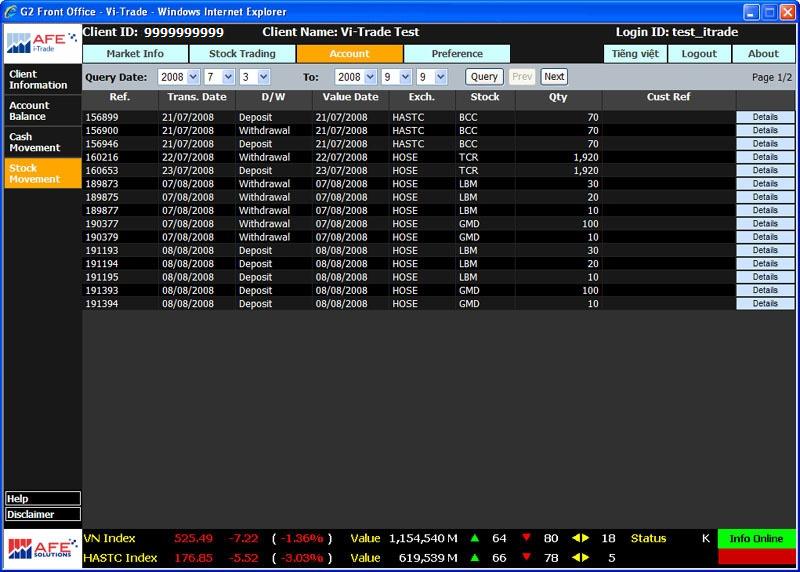Open Cash Movement in sidebar
The image size is (800, 572).
click(x=42, y=142)
